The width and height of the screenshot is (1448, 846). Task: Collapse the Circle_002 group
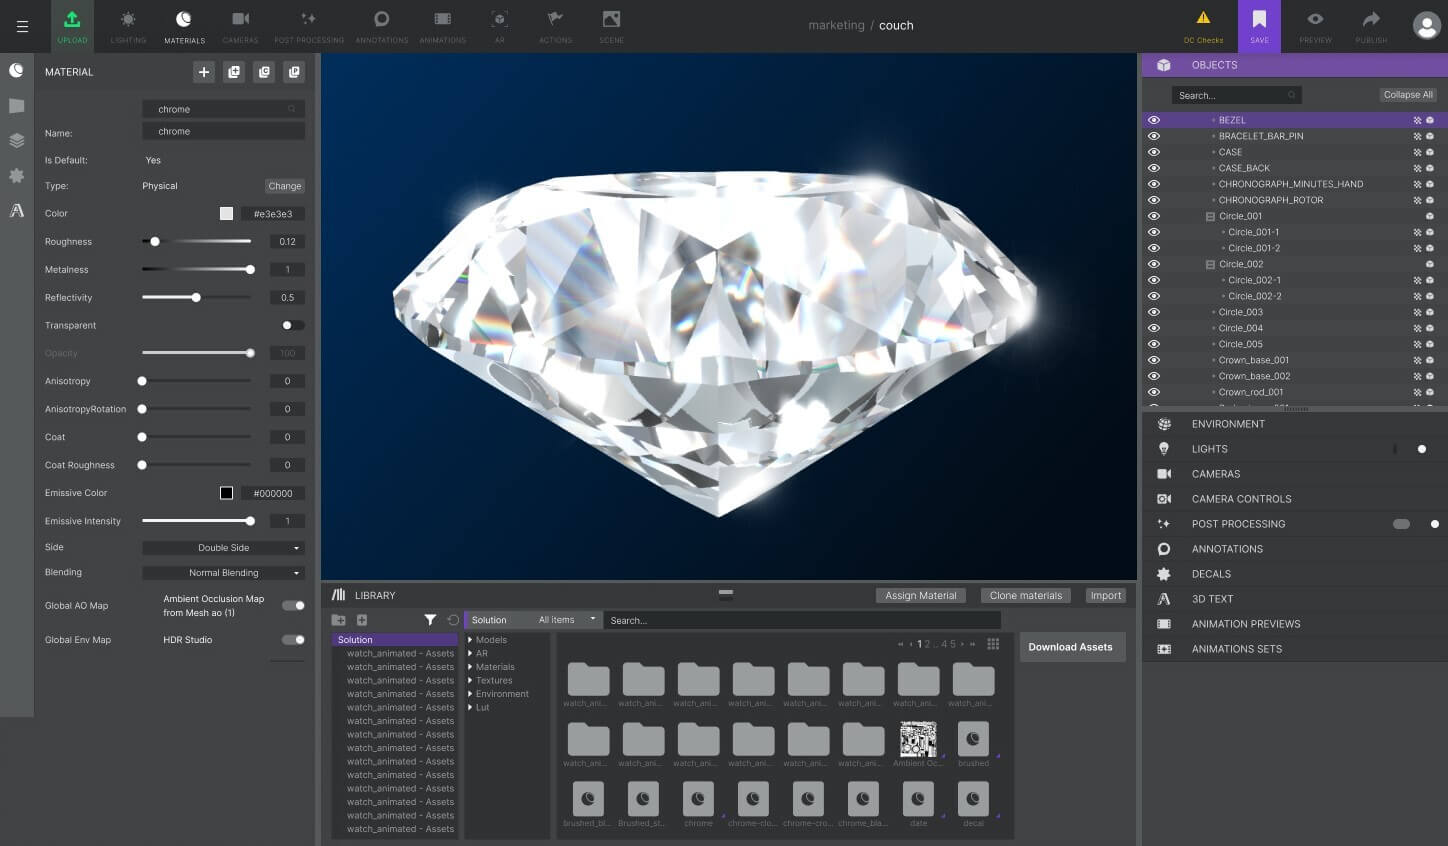1210,264
